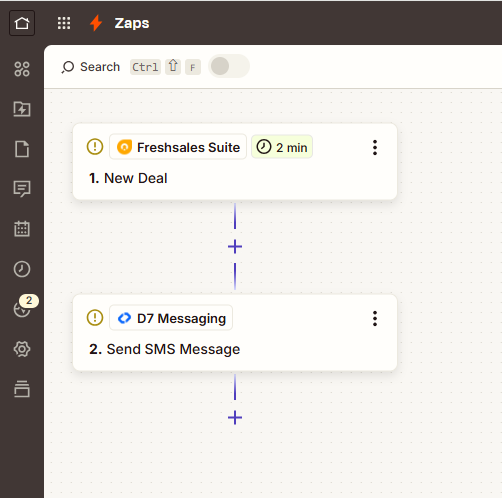Select the 2. Send SMS Message action step

click(x=235, y=333)
